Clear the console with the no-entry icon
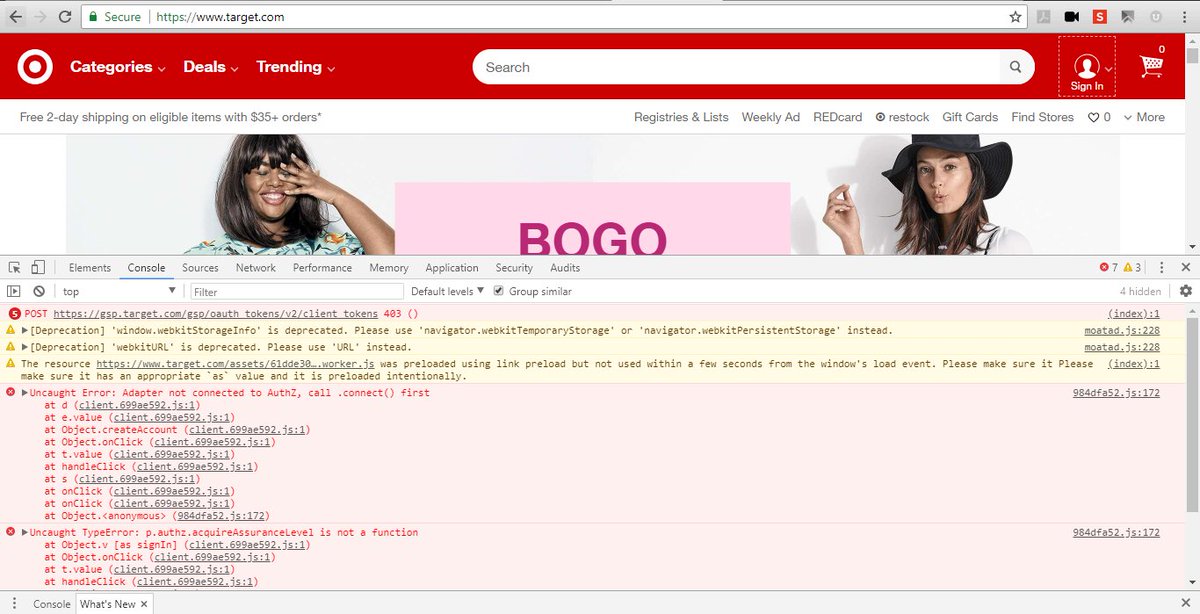The width and height of the screenshot is (1200, 614). click(38, 291)
